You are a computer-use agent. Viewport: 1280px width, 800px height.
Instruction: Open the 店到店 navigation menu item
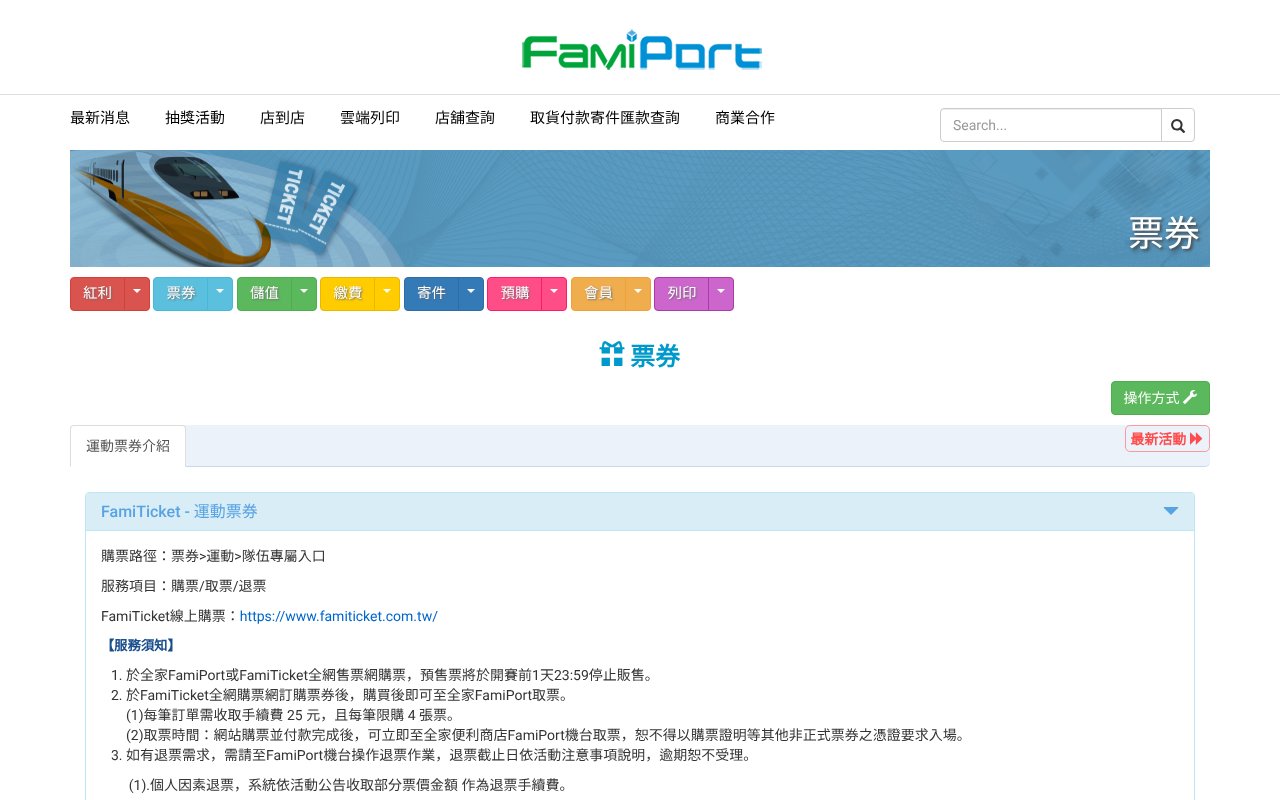(281, 117)
